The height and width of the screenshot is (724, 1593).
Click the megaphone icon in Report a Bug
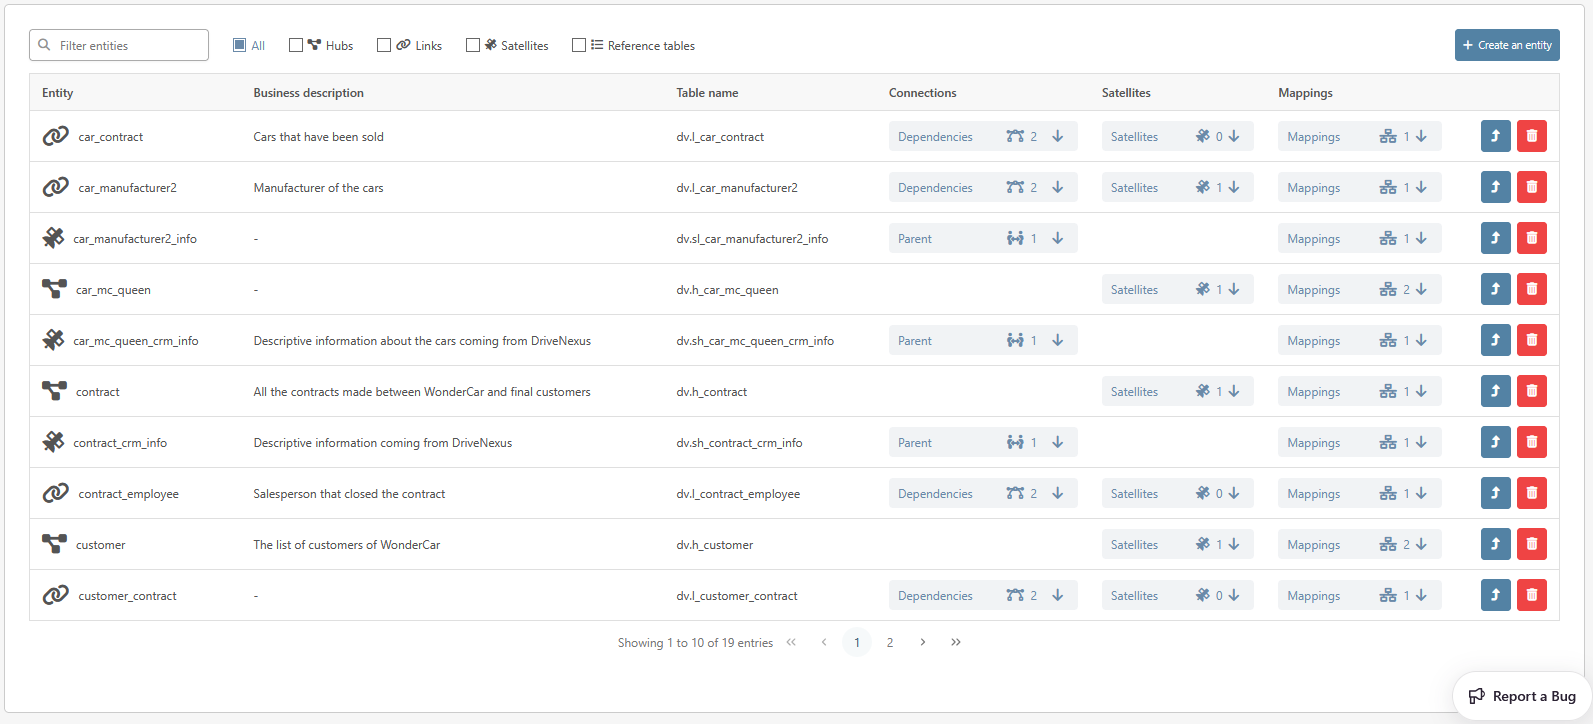point(1476,696)
